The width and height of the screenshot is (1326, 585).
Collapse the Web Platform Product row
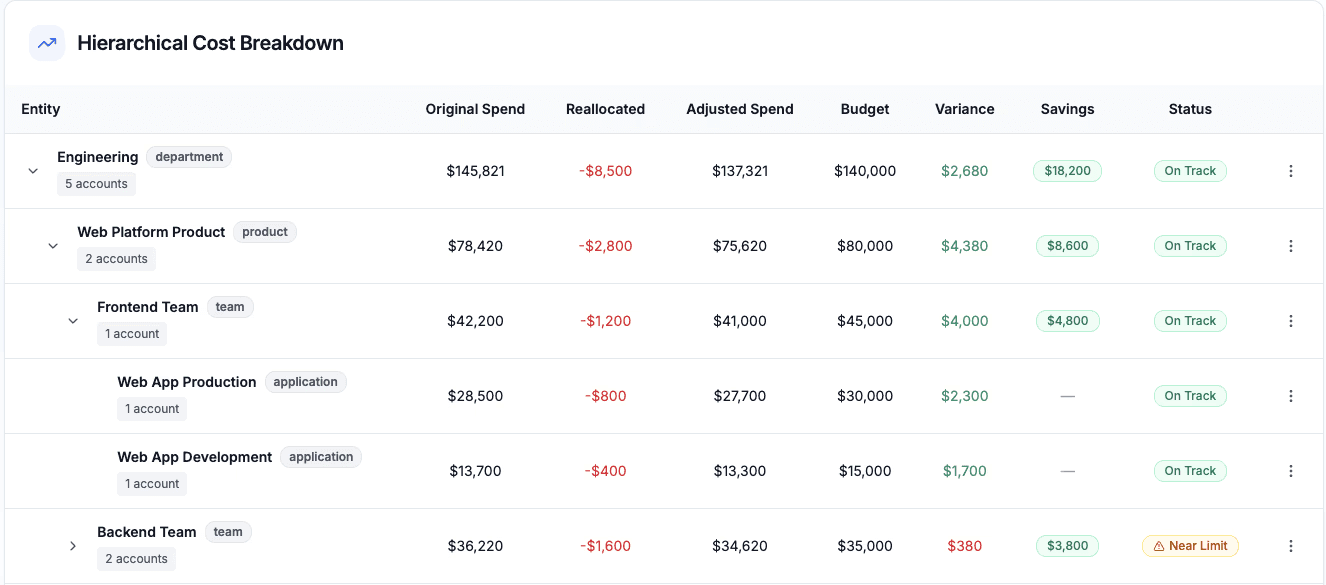click(53, 246)
